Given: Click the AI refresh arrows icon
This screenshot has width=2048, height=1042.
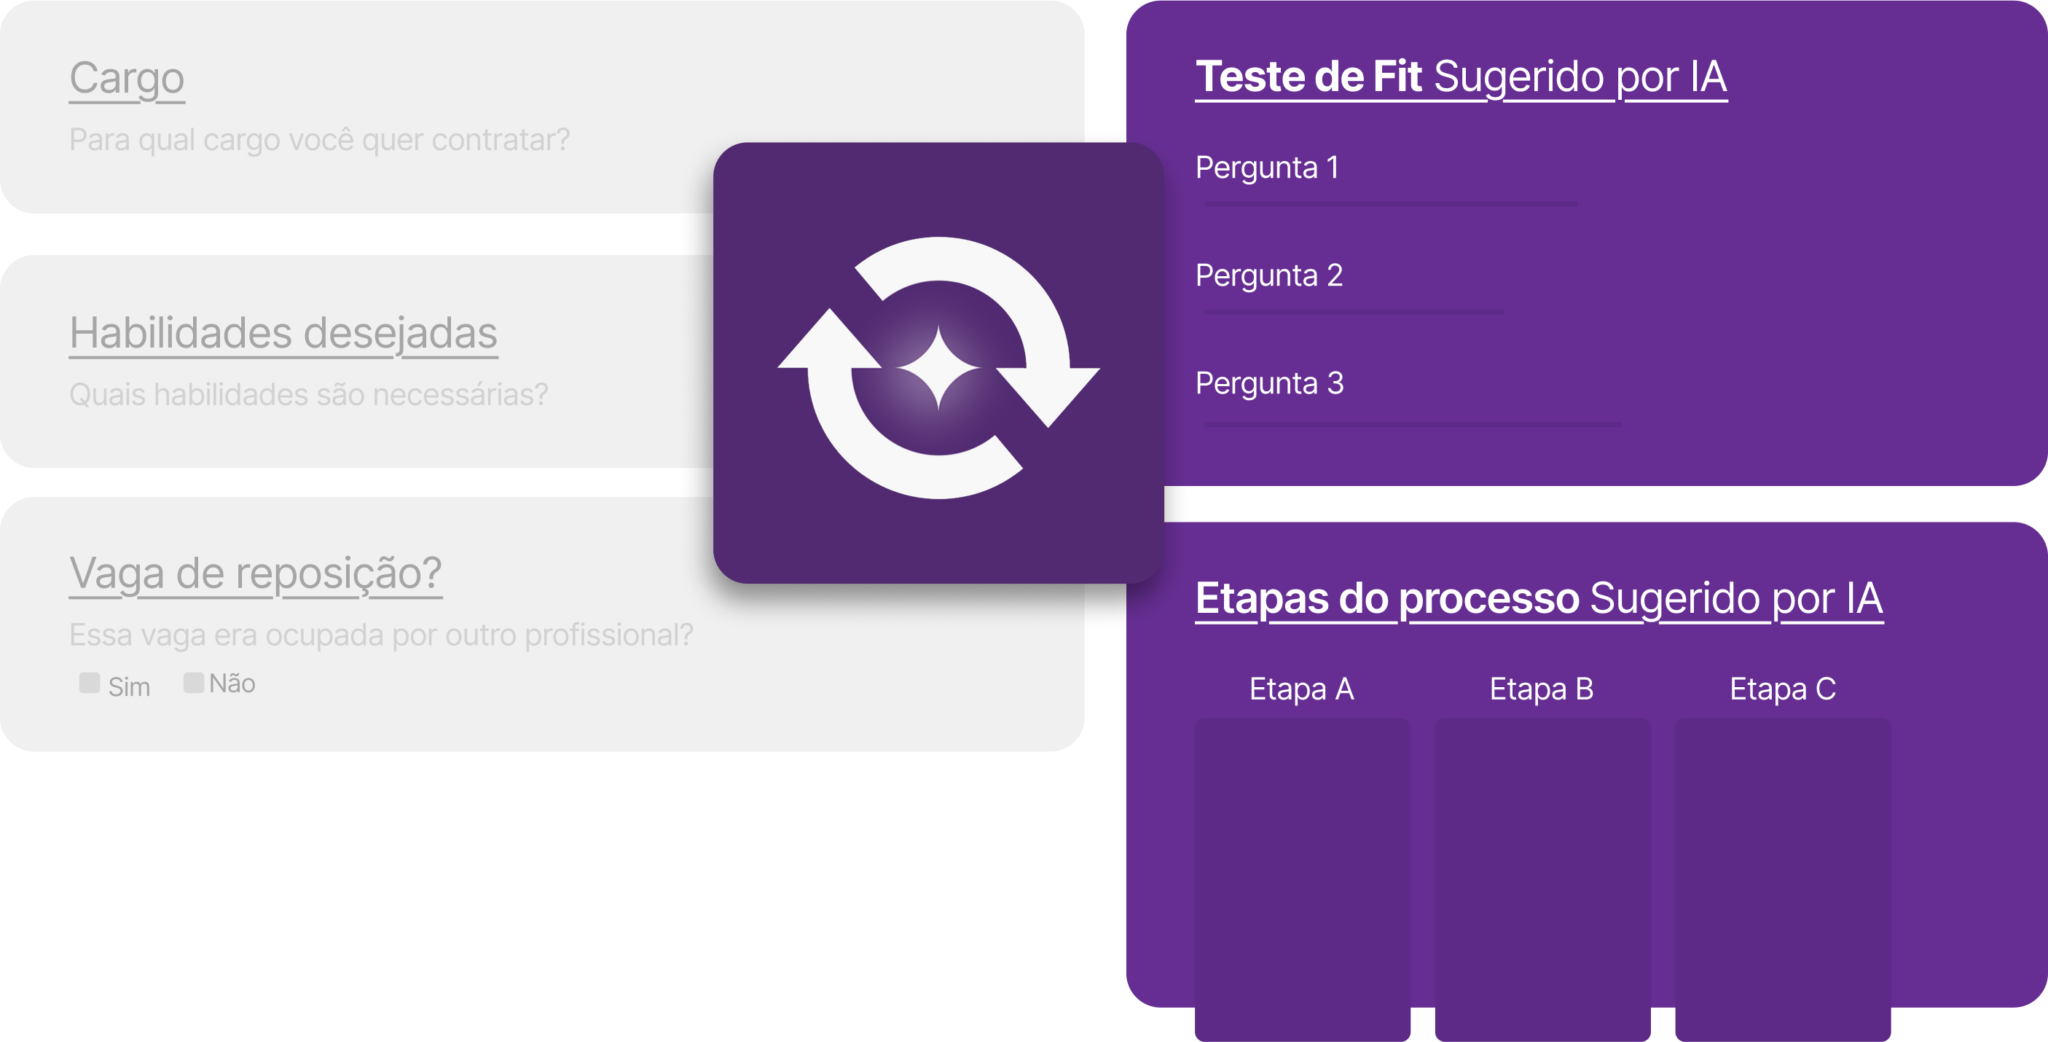Looking at the screenshot, I should pyautogui.click(x=938, y=366).
